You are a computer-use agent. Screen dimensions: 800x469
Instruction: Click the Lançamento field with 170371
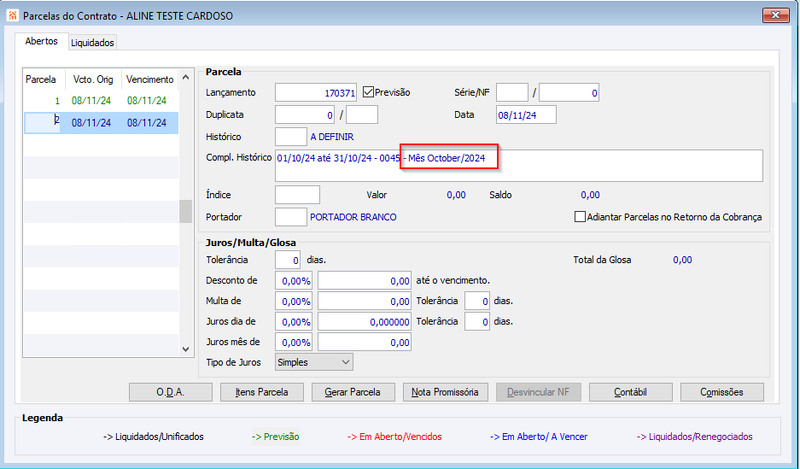316,93
